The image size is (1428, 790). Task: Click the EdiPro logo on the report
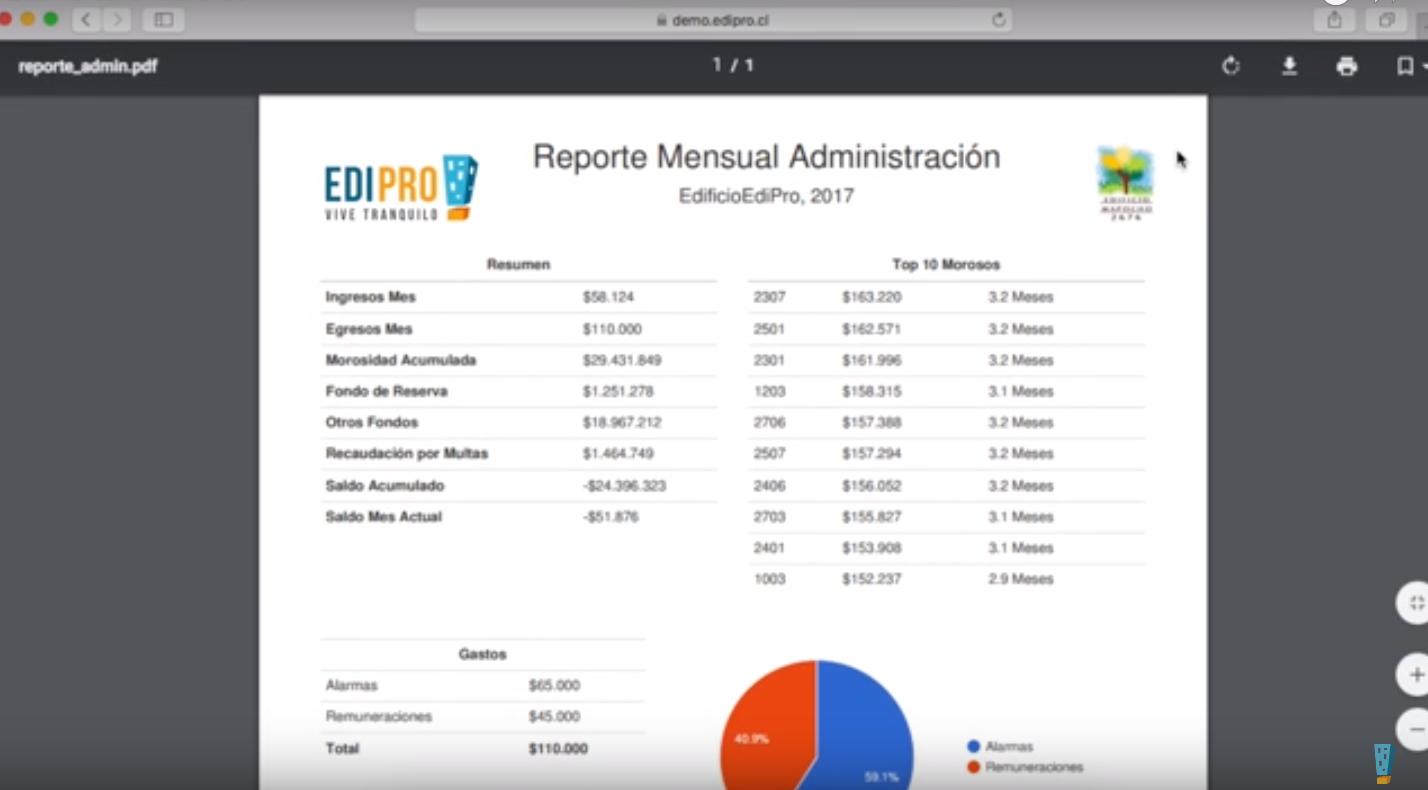400,187
